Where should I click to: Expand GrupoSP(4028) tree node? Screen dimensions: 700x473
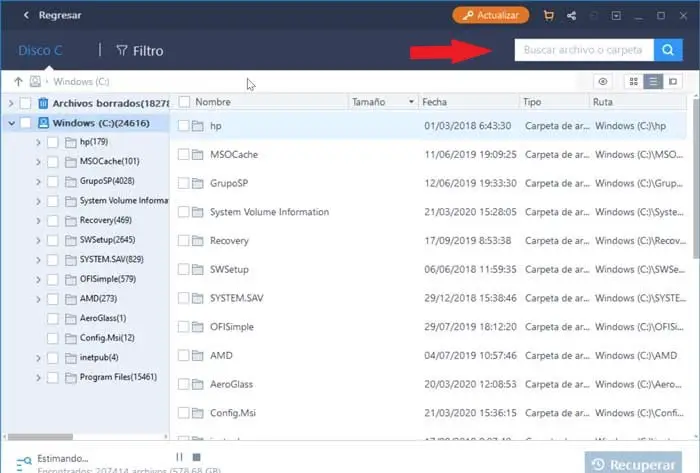pyautogui.click(x=38, y=182)
